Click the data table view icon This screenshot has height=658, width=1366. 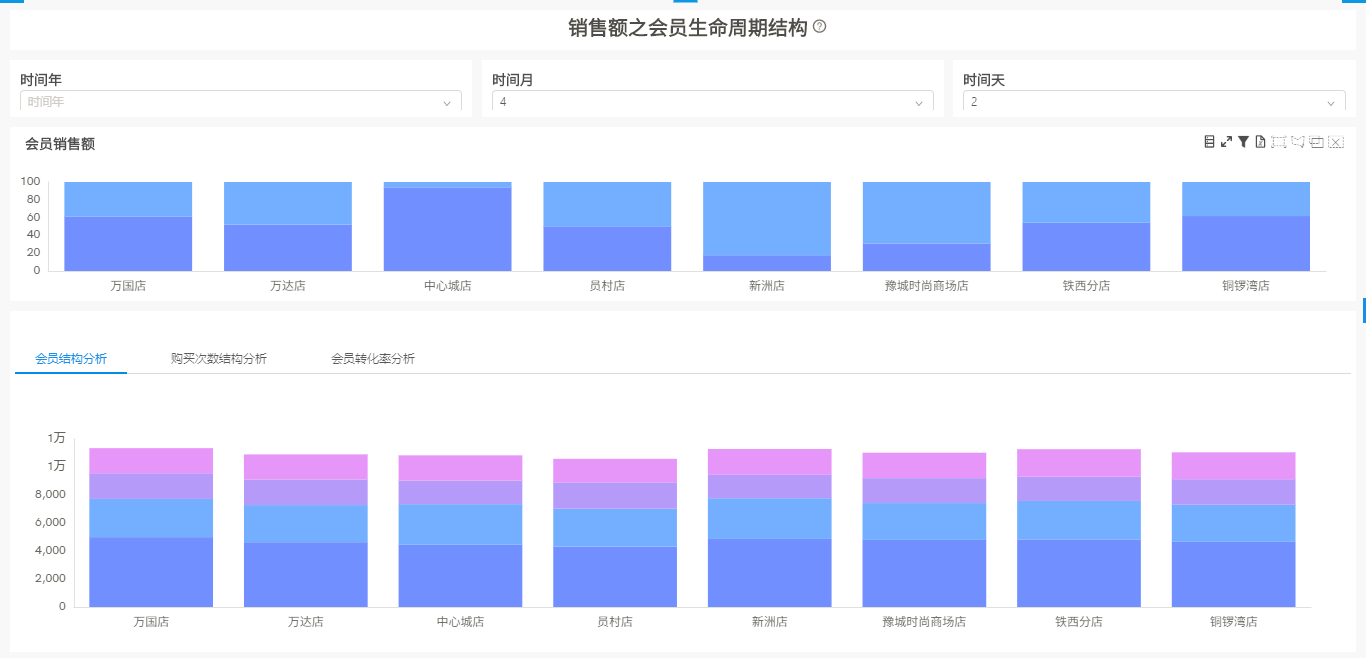(1209, 142)
